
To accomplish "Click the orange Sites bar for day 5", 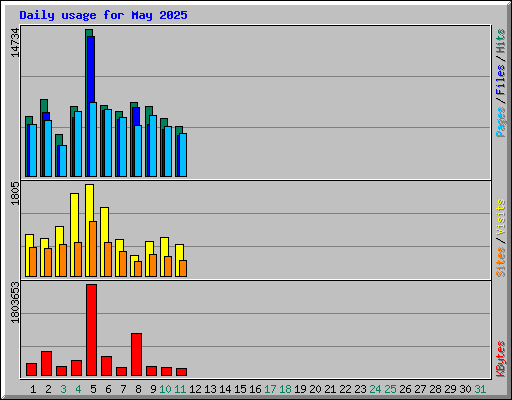I will tap(93, 249).
